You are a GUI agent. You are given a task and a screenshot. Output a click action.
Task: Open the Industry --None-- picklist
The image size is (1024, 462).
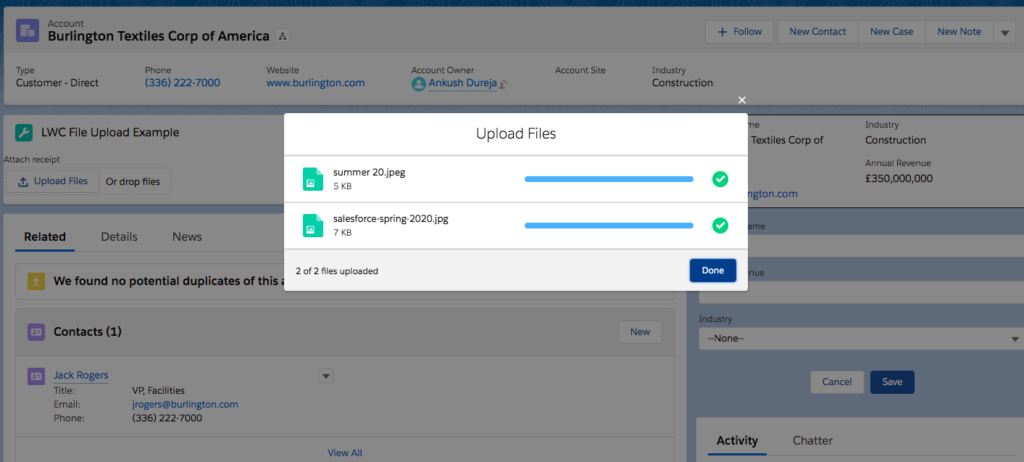[x=860, y=338]
